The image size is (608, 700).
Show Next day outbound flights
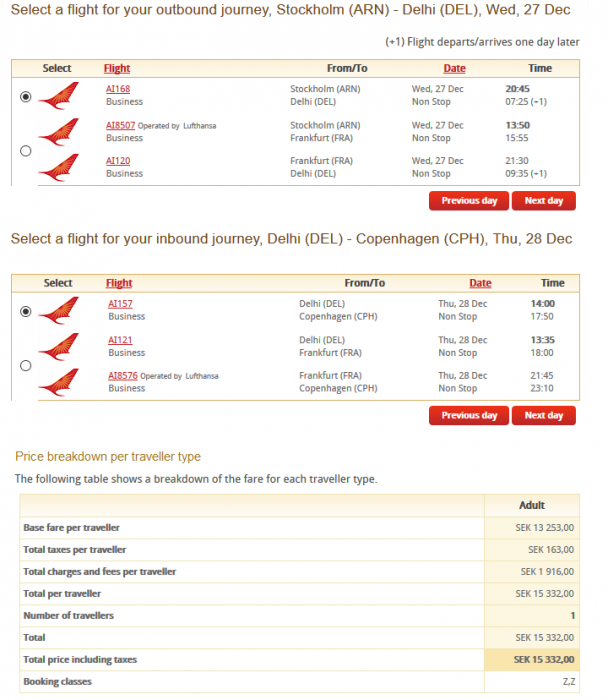pyautogui.click(x=544, y=201)
